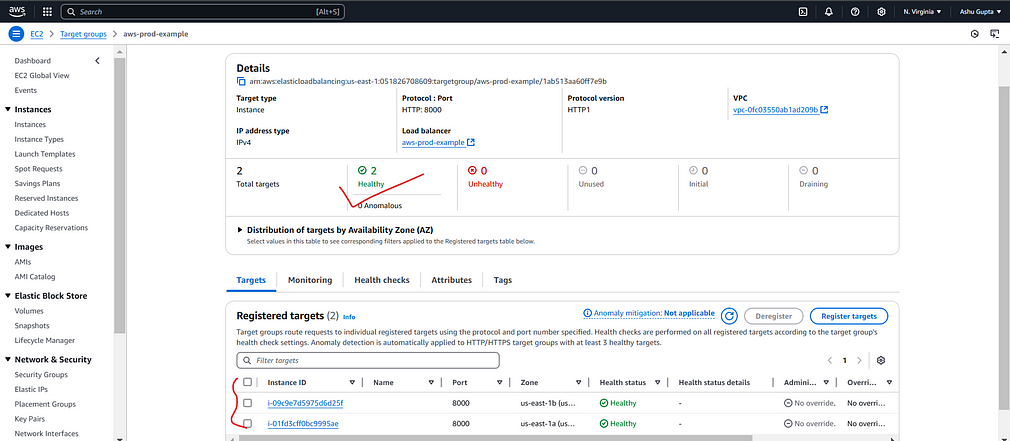This screenshot has width=1010, height=441.
Task: Go to next page of targets
Action: point(859,361)
